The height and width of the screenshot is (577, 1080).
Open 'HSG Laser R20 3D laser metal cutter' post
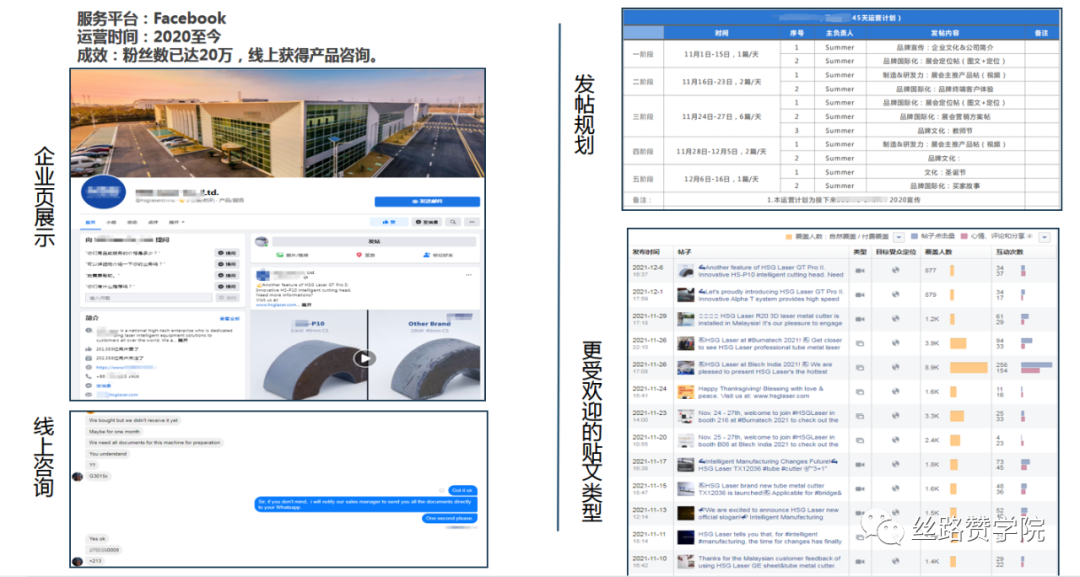(770, 319)
